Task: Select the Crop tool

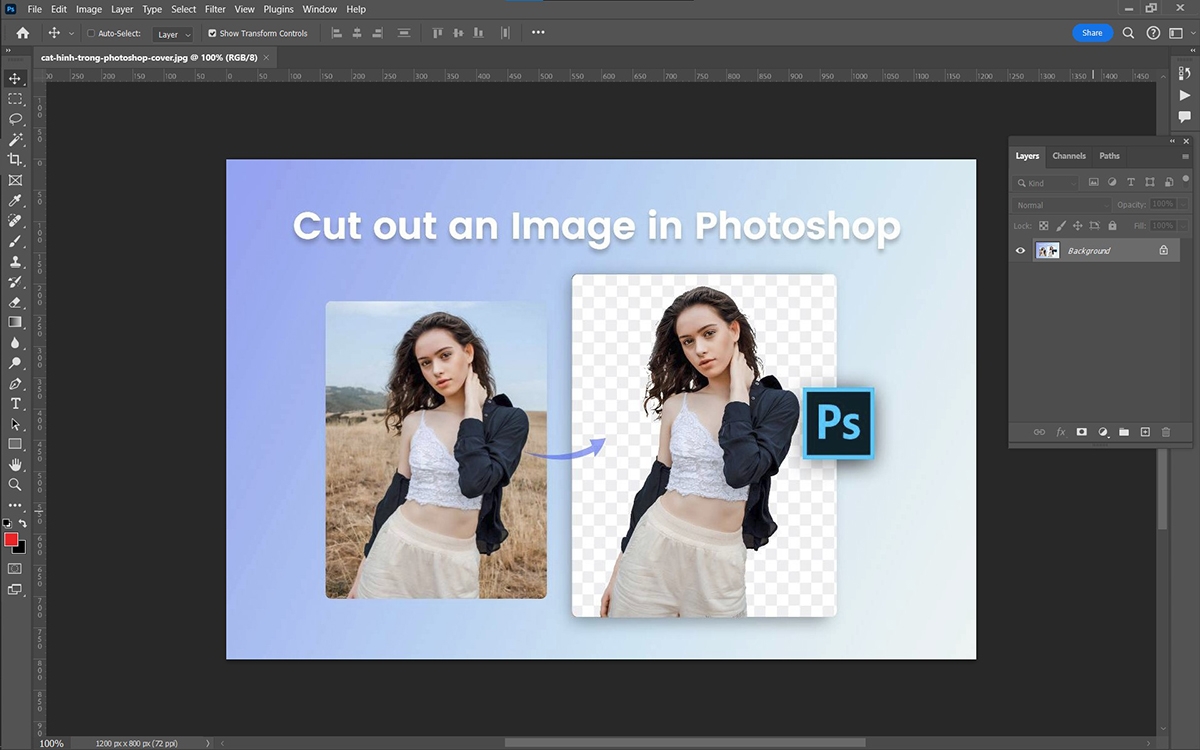Action: pos(15,160)
